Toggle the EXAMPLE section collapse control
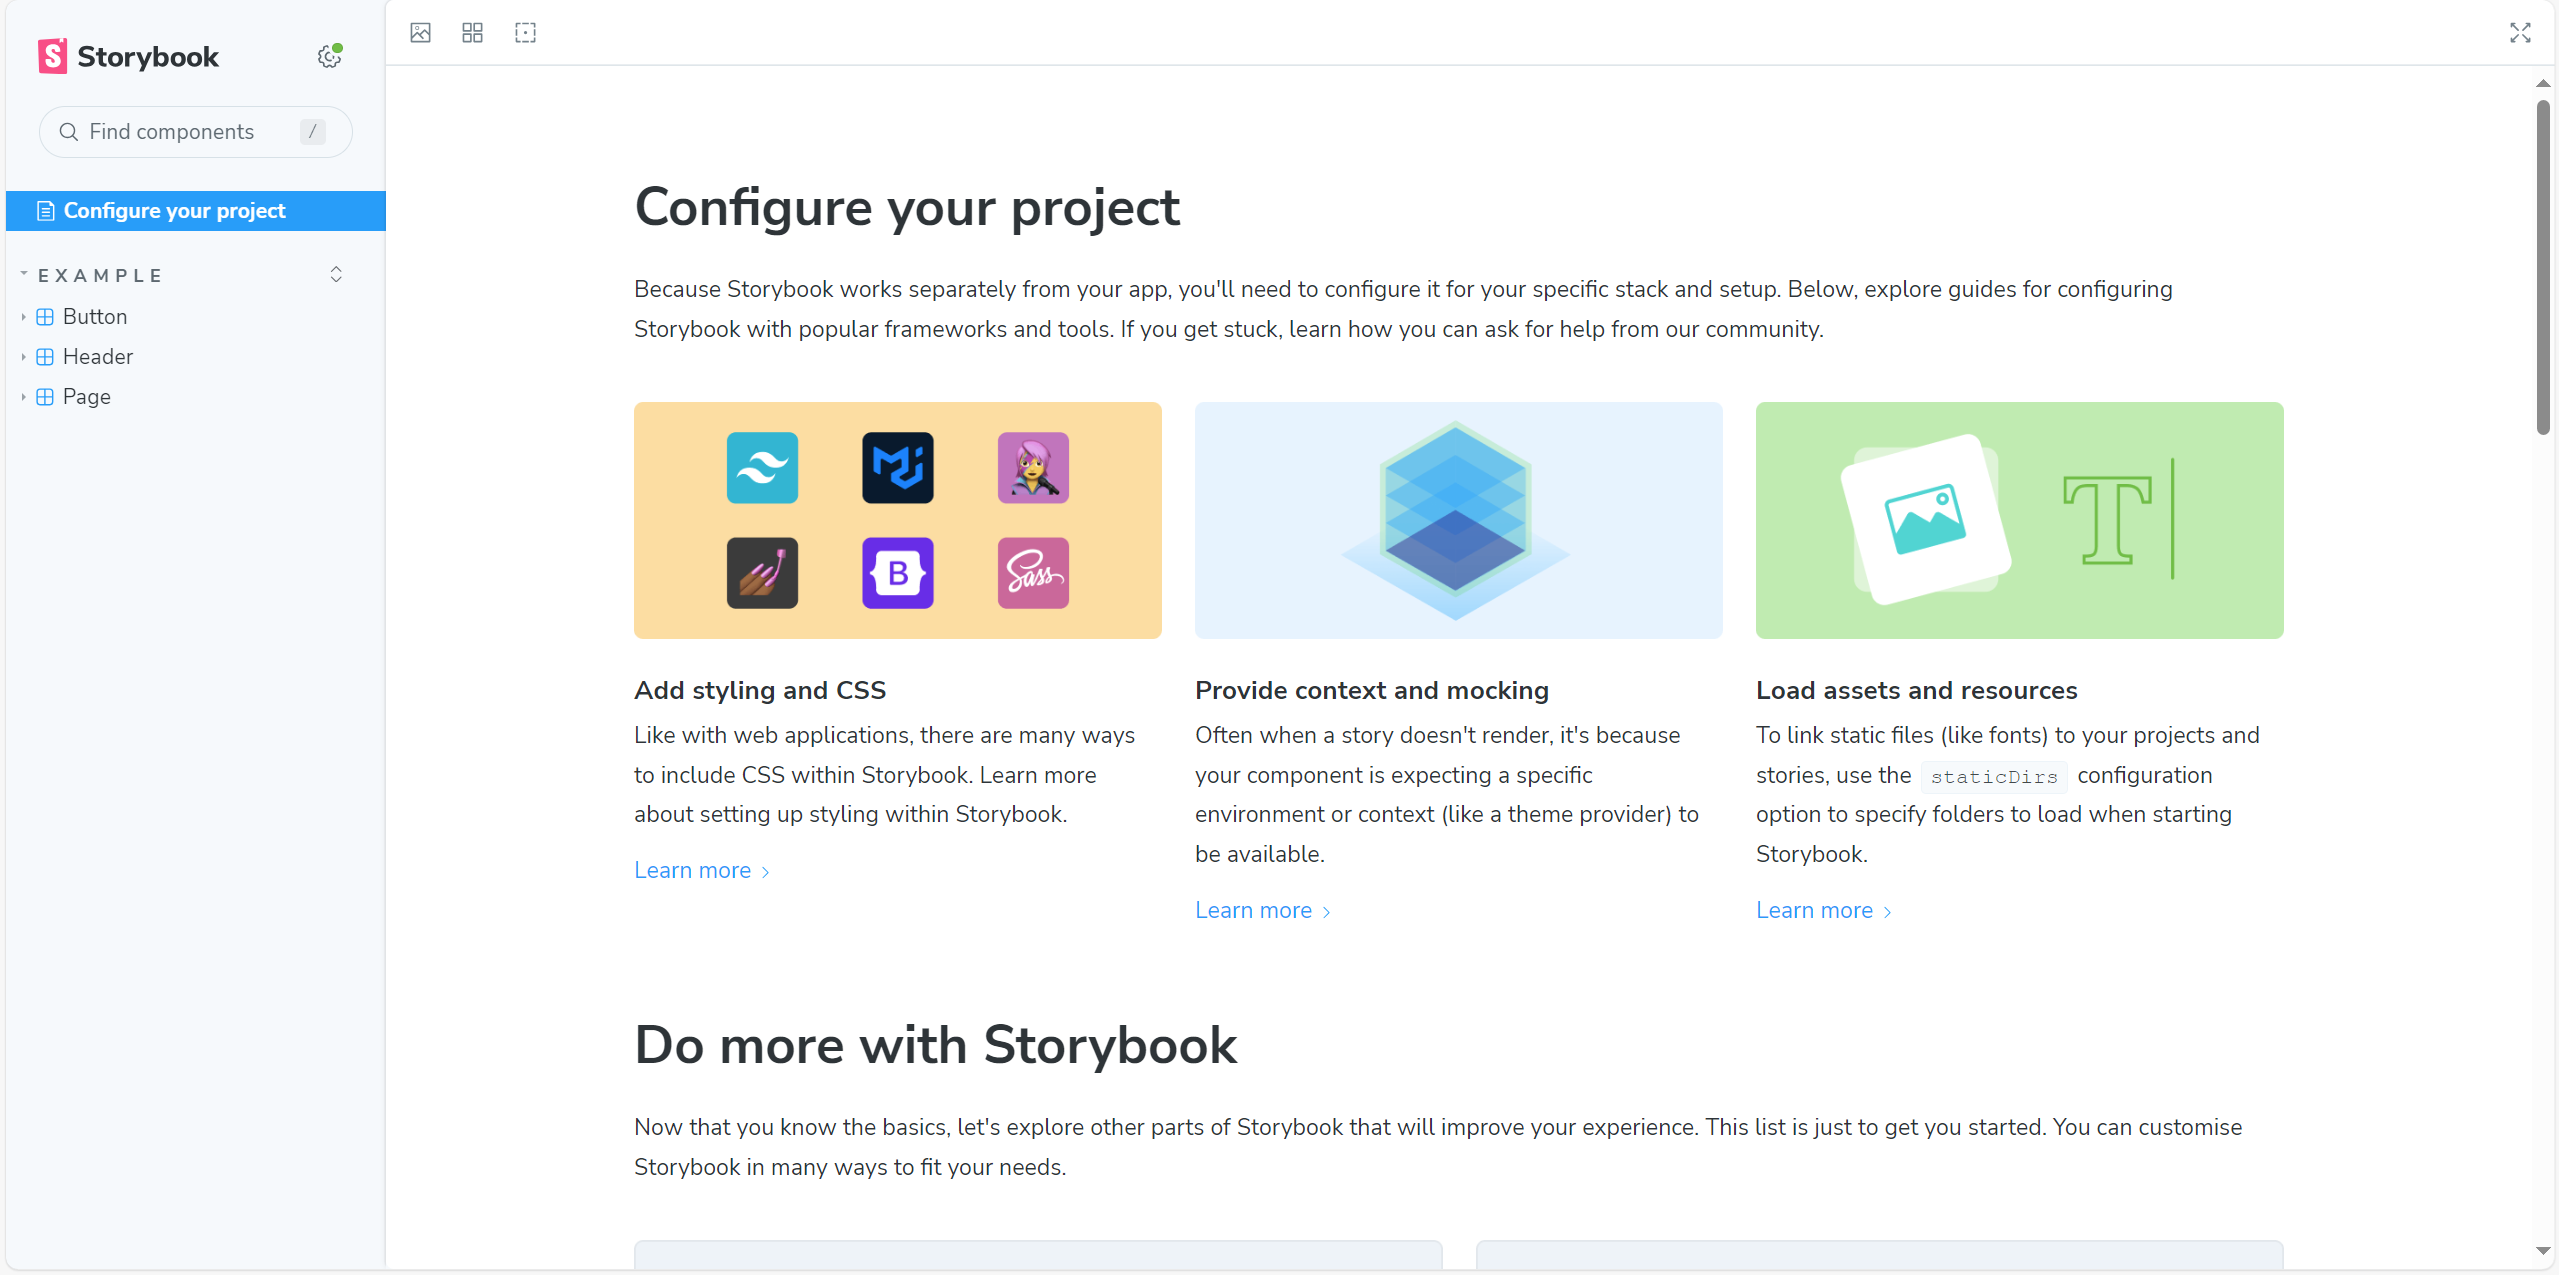2559x1275 pixels. 336,274
